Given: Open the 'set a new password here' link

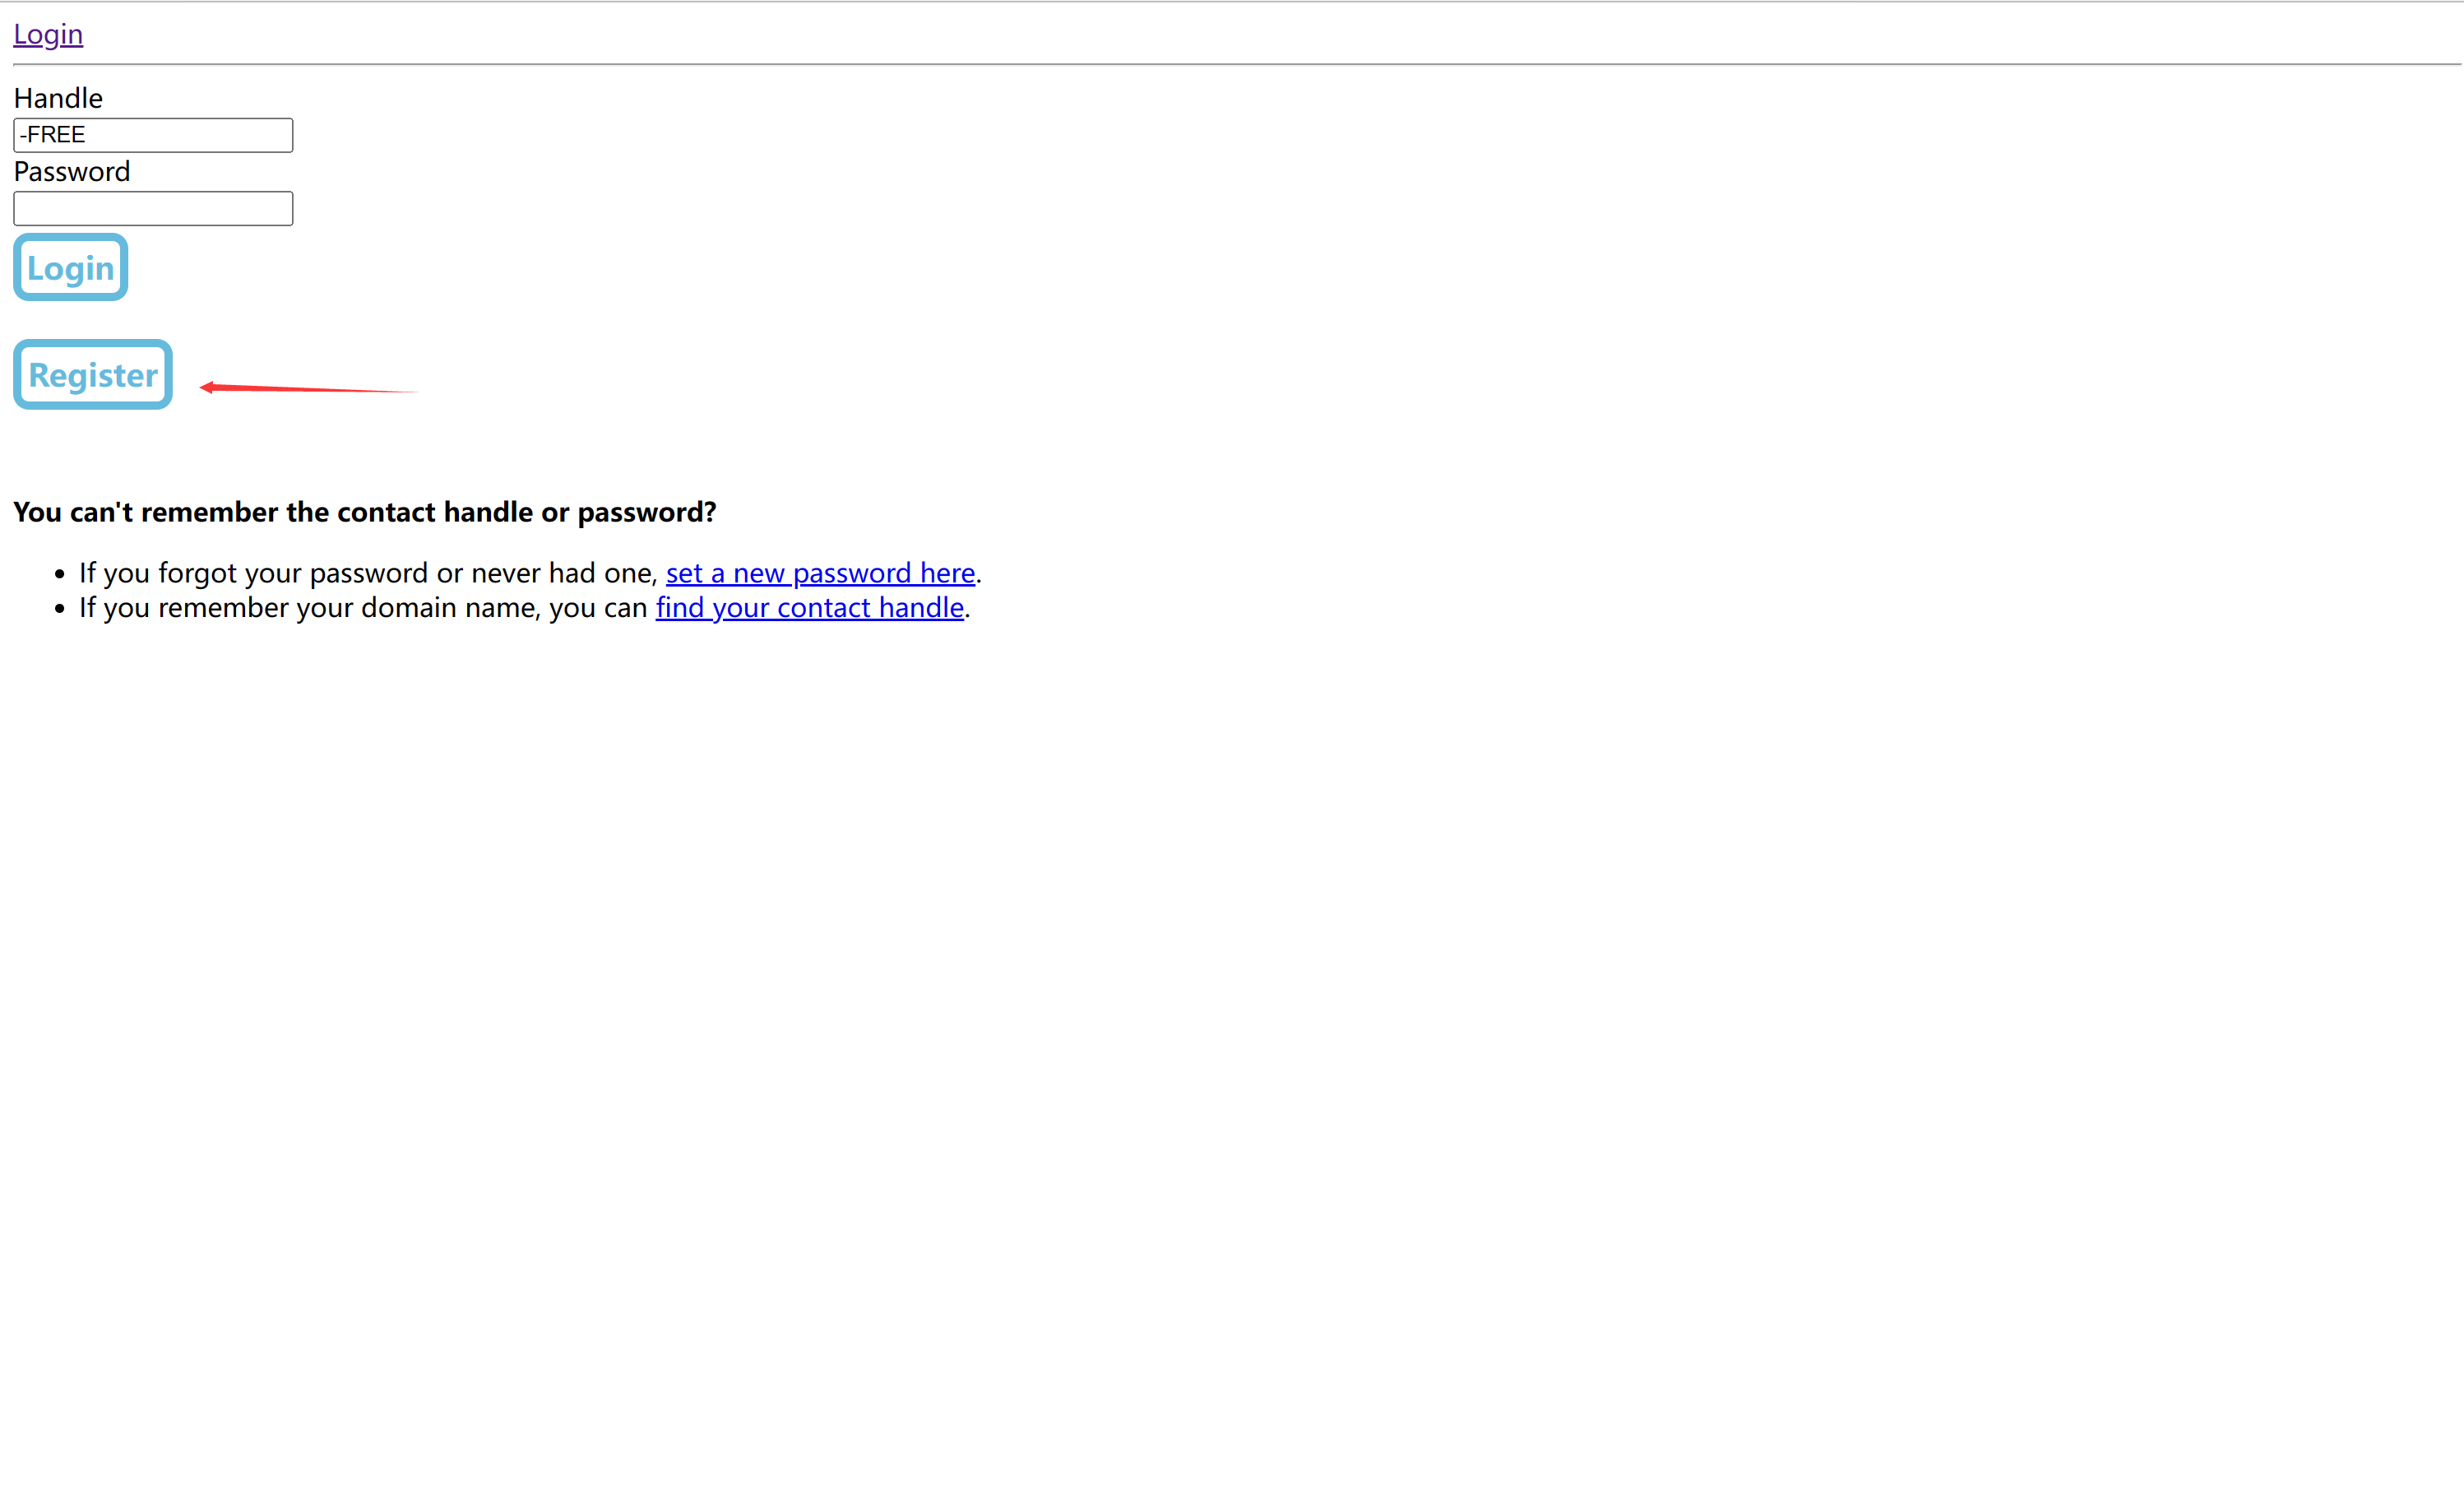Looking at the screenshot, I should [x=820, y=573].
